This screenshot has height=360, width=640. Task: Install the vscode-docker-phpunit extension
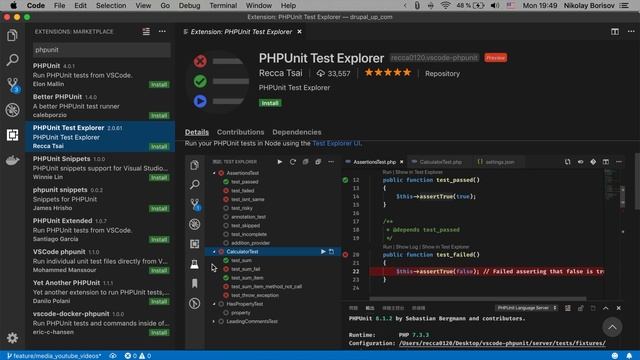click(159, 333)
